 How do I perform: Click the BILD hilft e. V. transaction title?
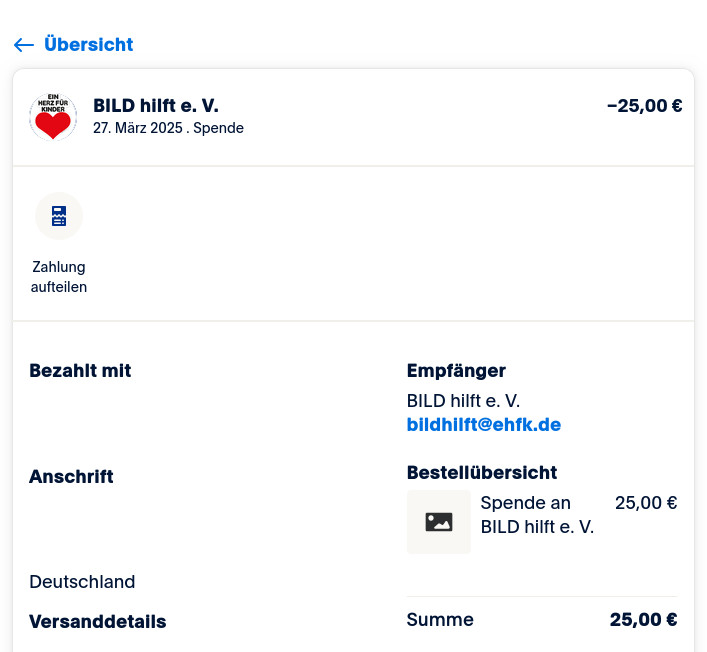[156, 106]
